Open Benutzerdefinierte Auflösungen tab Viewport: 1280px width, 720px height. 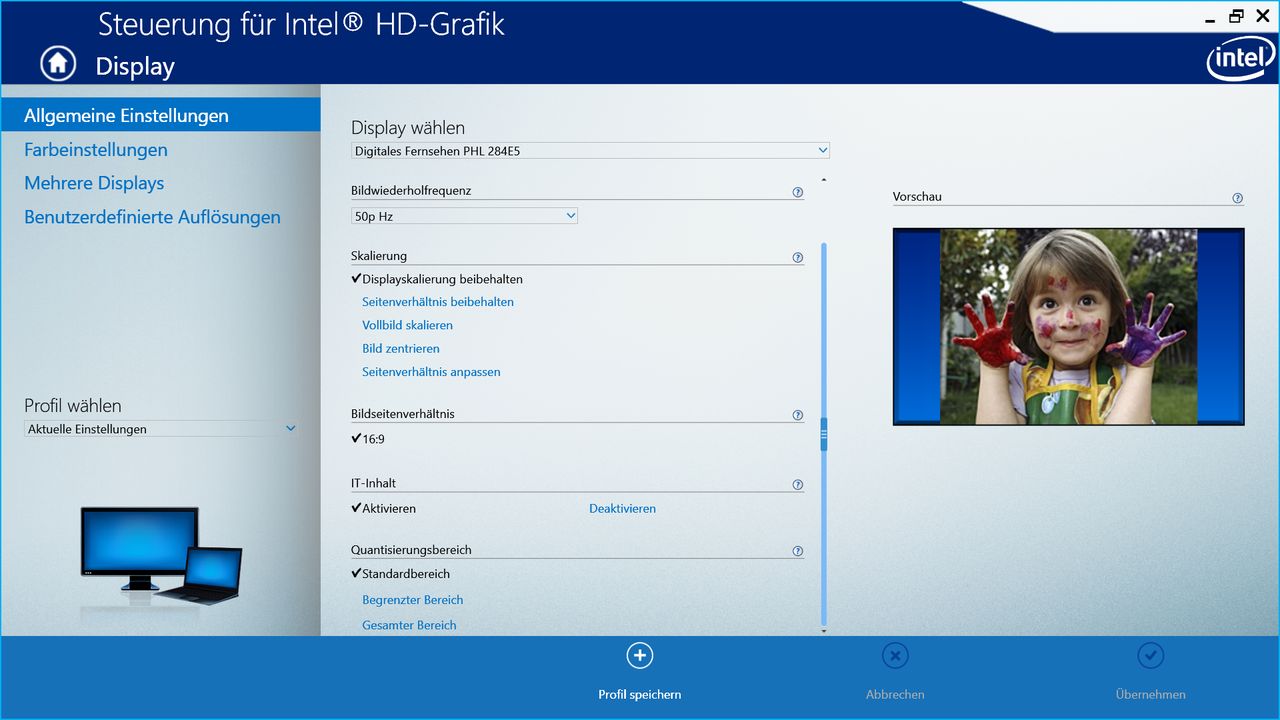[x=152, y=217]
